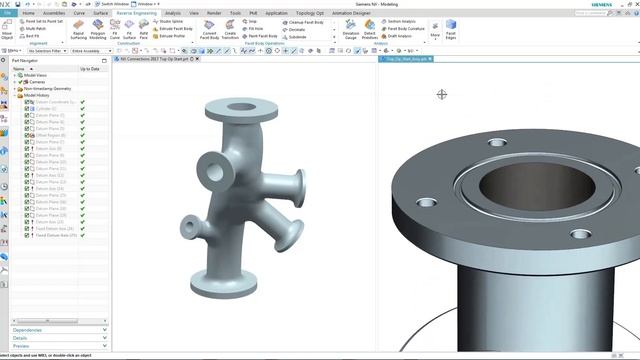Click Extrude Profile command
The image size is (640, 360).
point(169,36)
